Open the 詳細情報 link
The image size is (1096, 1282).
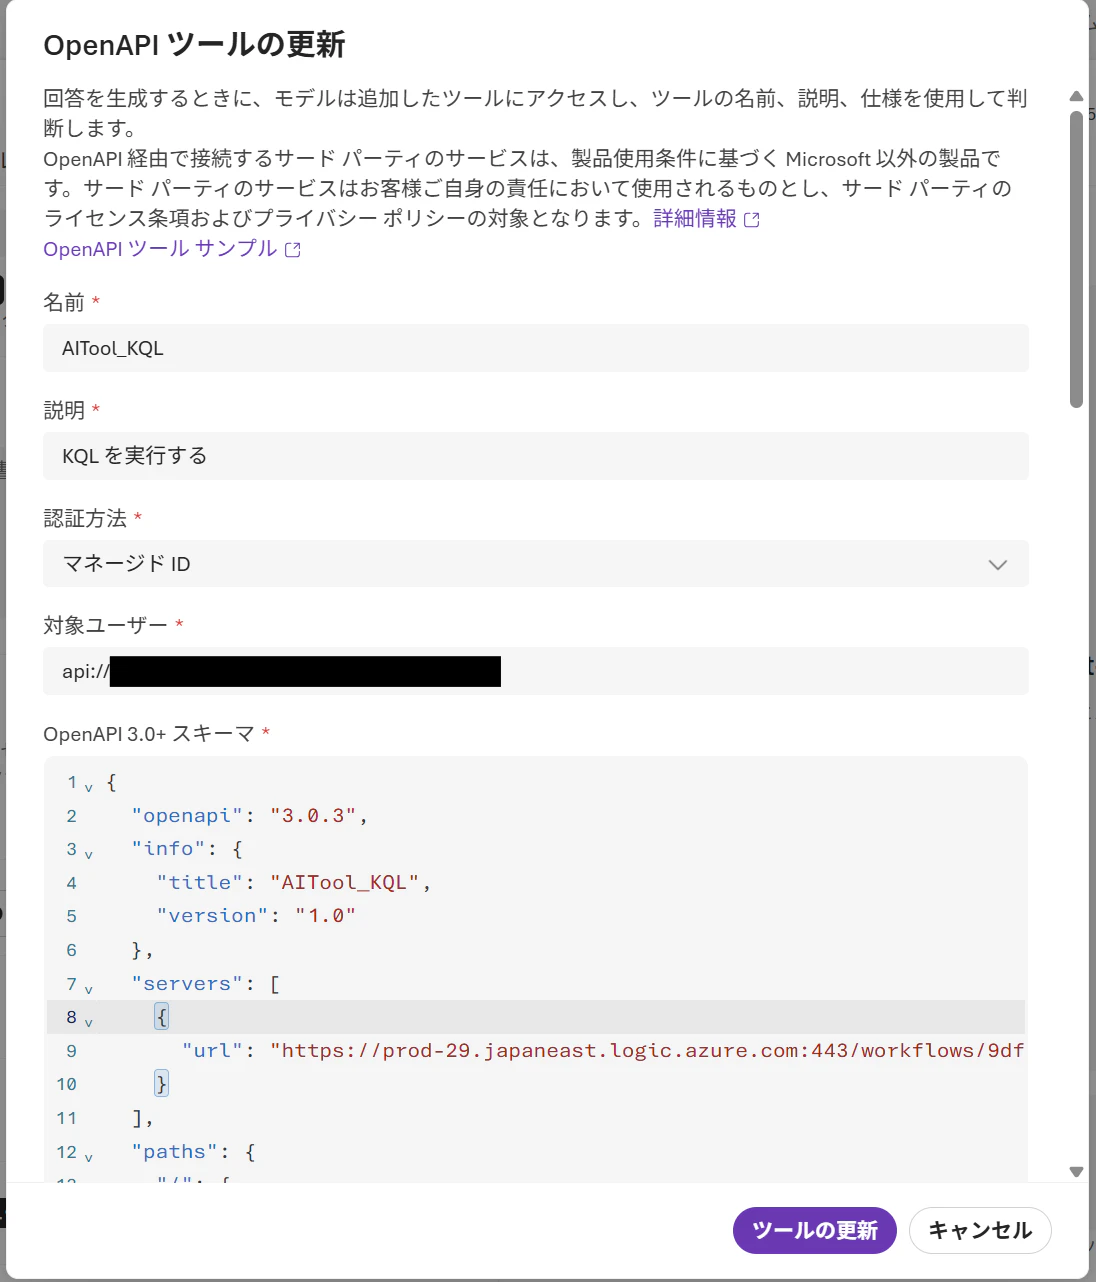695,219
